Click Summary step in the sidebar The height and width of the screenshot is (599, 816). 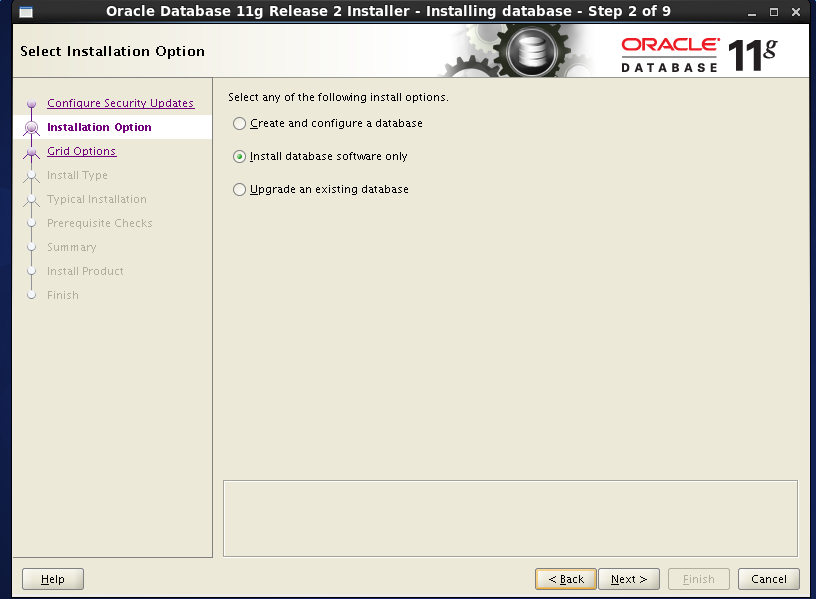tap(71, 247)
